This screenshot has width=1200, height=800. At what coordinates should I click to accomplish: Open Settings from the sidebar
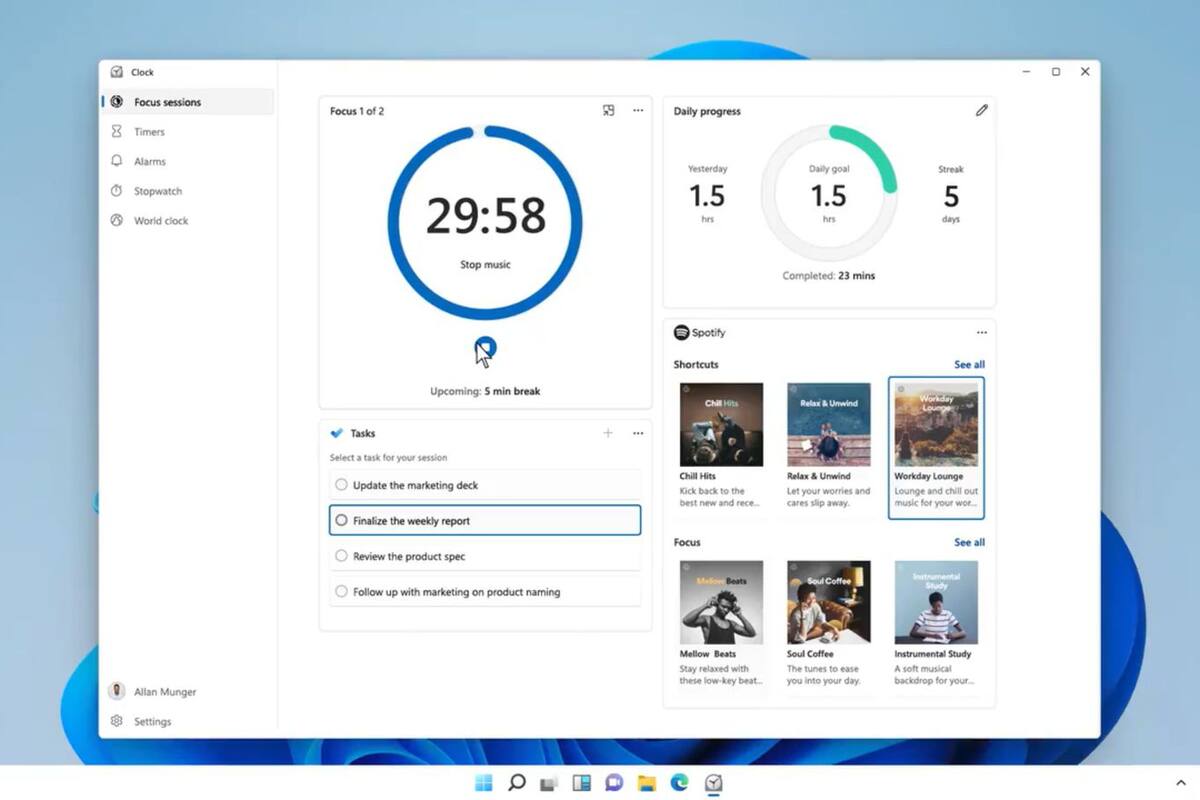153,721
